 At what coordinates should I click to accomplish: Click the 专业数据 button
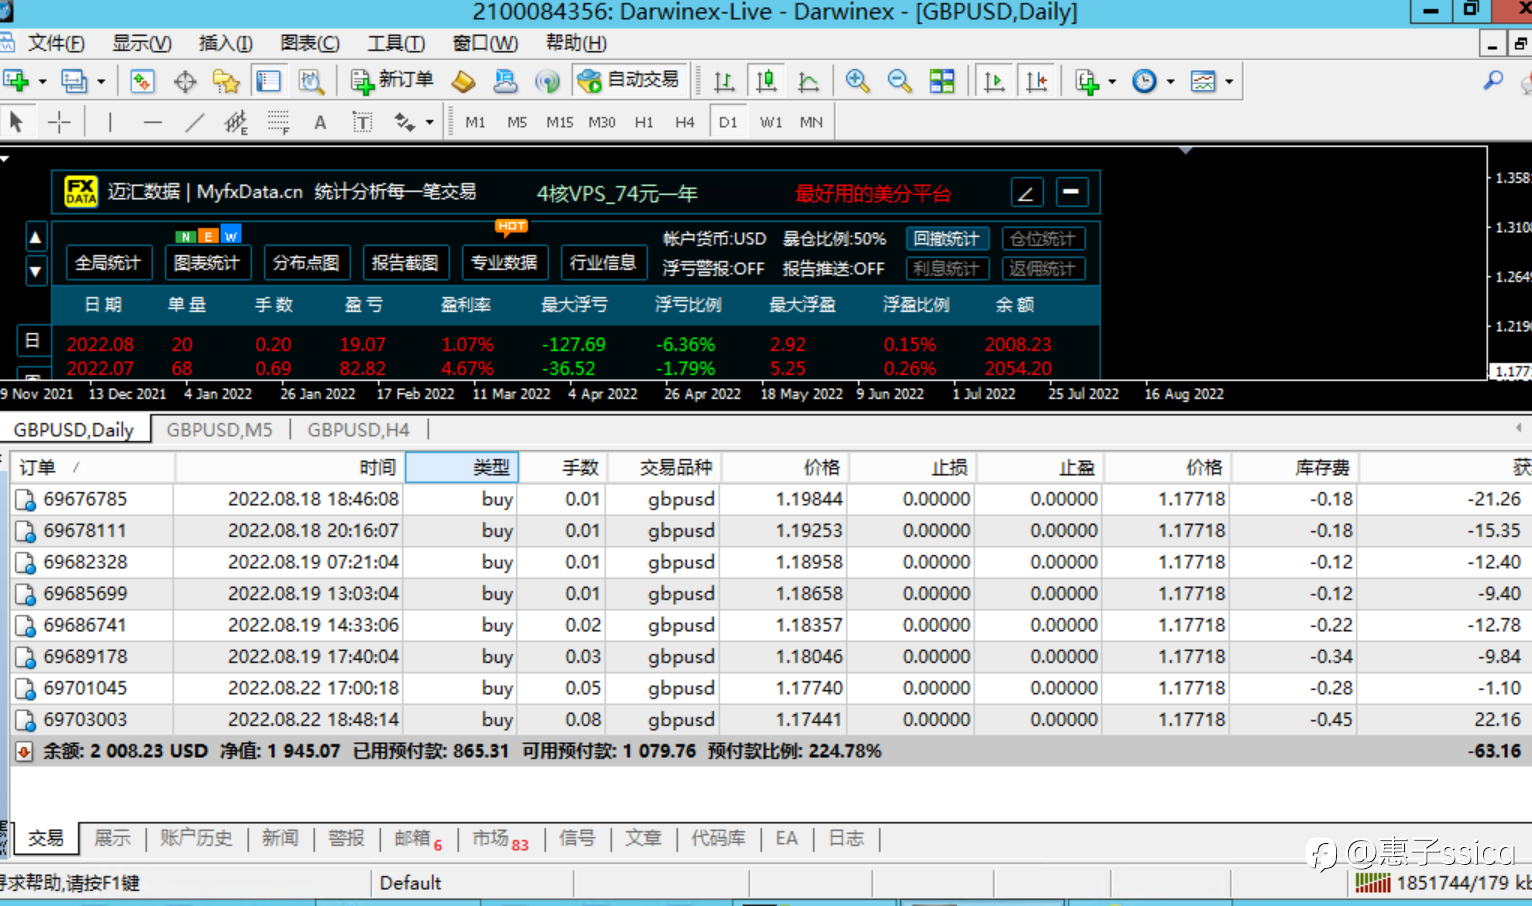click(x=504, y=263)
